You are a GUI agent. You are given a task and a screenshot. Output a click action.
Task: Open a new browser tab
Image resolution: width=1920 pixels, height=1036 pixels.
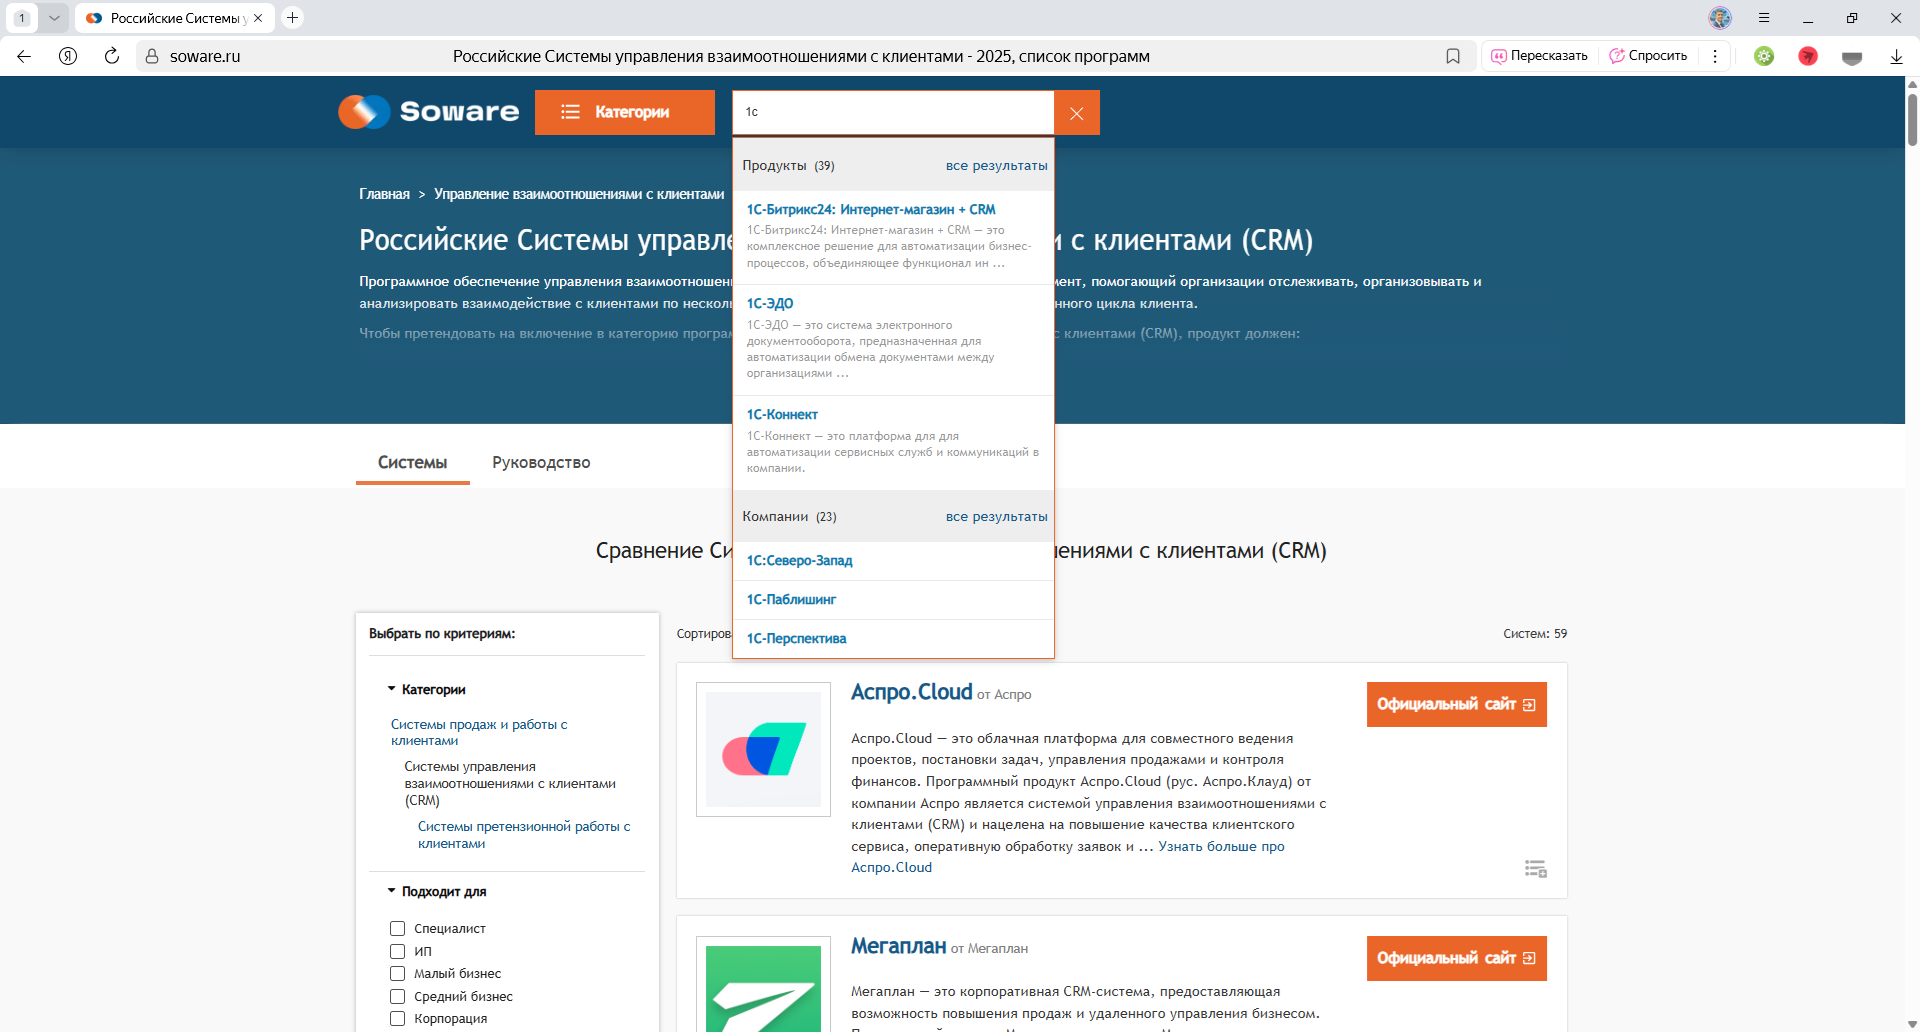click(292, 18)
